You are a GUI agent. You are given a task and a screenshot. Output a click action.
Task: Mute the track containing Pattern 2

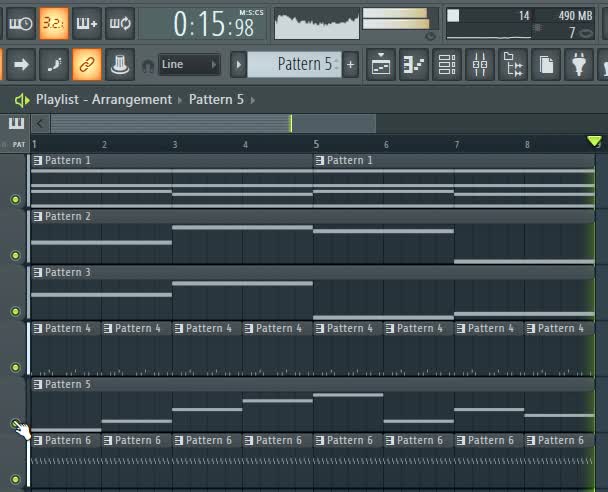[15, 255]
